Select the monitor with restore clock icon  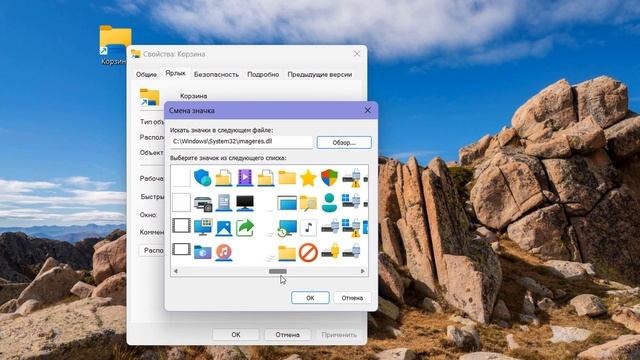tap(287, 228)
